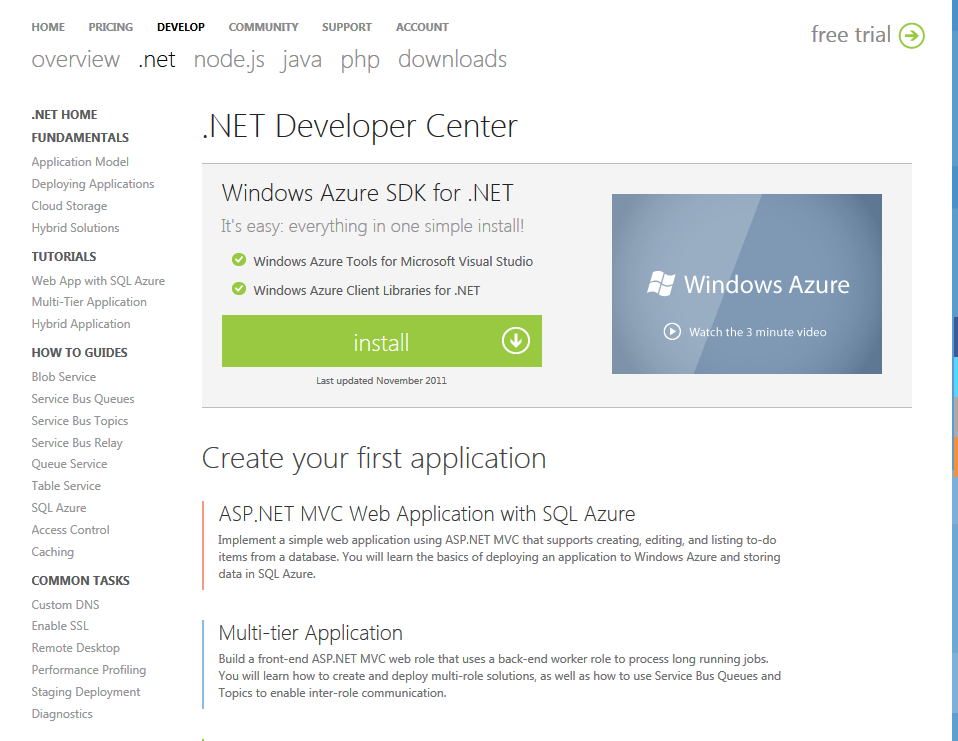Open Caching guide link

tap(53, 552)
